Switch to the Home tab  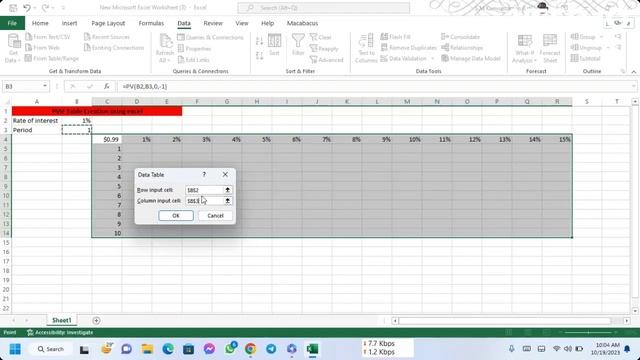tap(40, 23)
